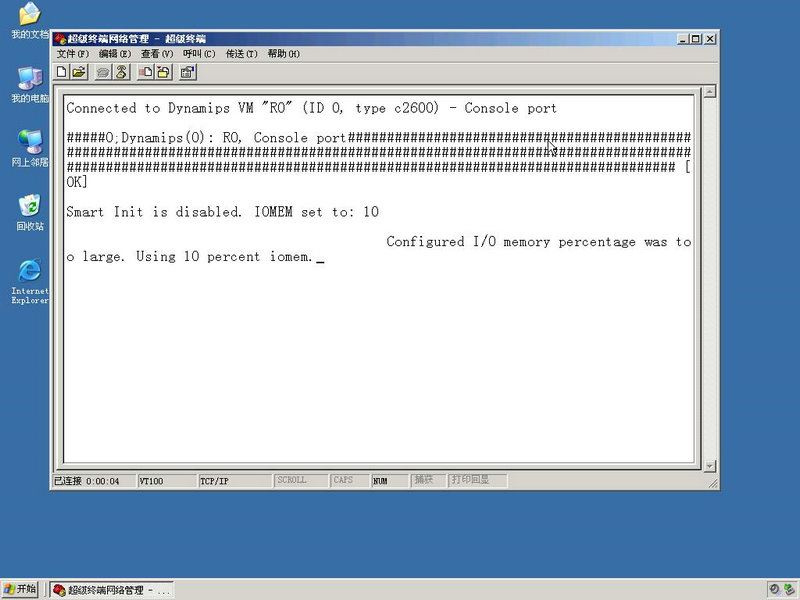Select 我的电脑 desktop icon

coord(30,85)
